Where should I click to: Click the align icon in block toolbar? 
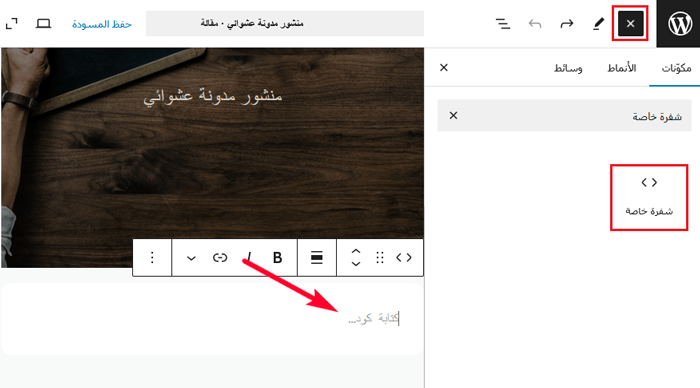point(317,258)
